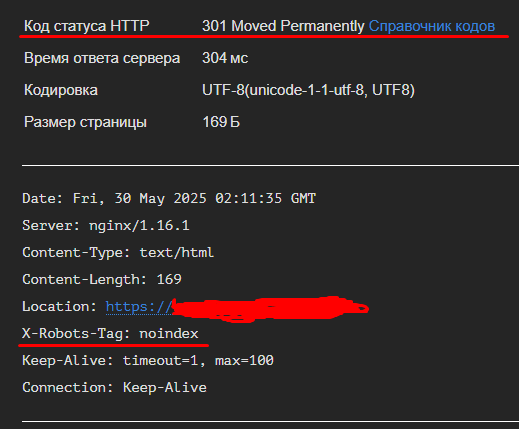This screenshot has height=429, width=519.
Task: Click the Location header name
Action: (x=59, y=307)
